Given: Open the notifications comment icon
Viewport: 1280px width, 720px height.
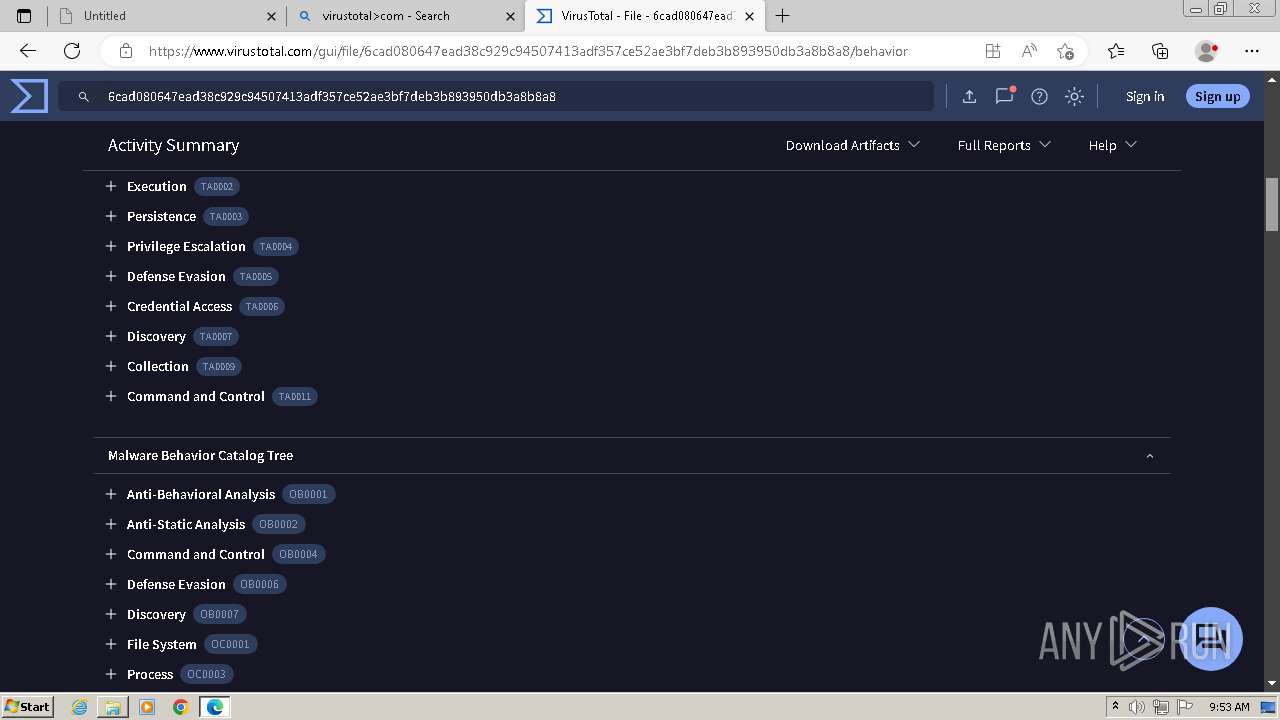Looking at the screenshot, I should click(1004, 96).
